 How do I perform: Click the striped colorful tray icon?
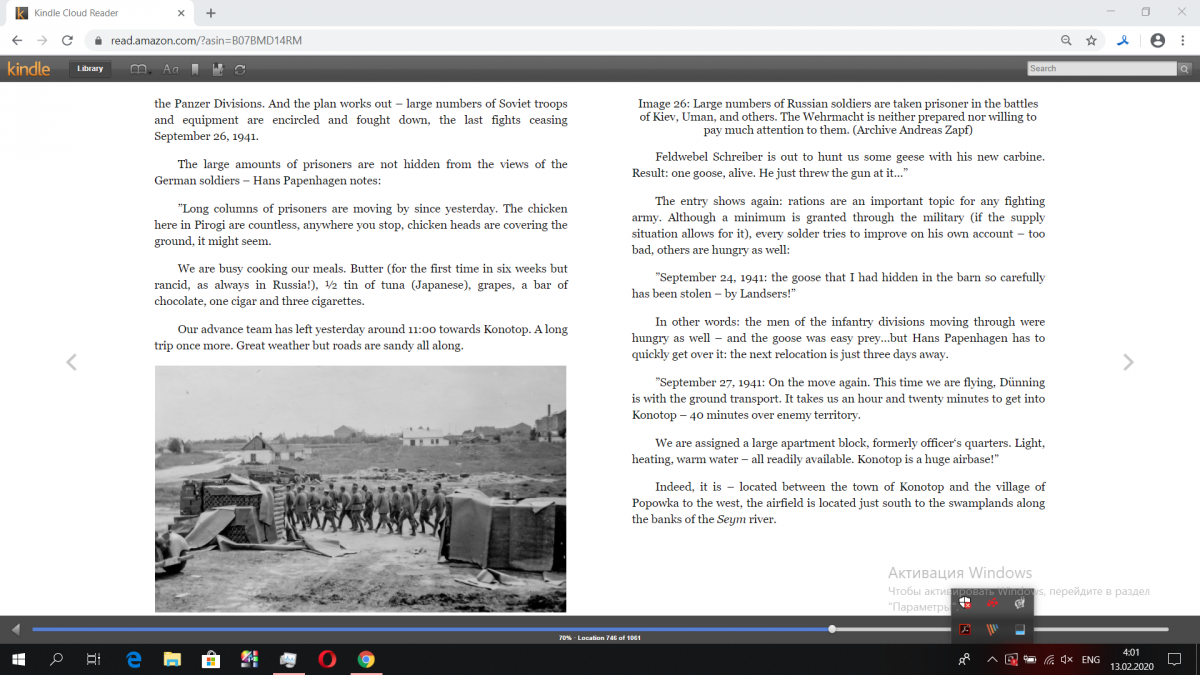click(993, 630)
